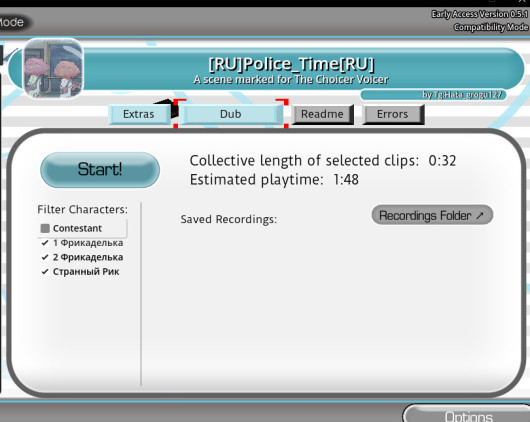The height and width of the screenshot is (422, 530).
Task: Uncheck the 1 Фрикаделька character filter
Action: click(x=82, y=243)
